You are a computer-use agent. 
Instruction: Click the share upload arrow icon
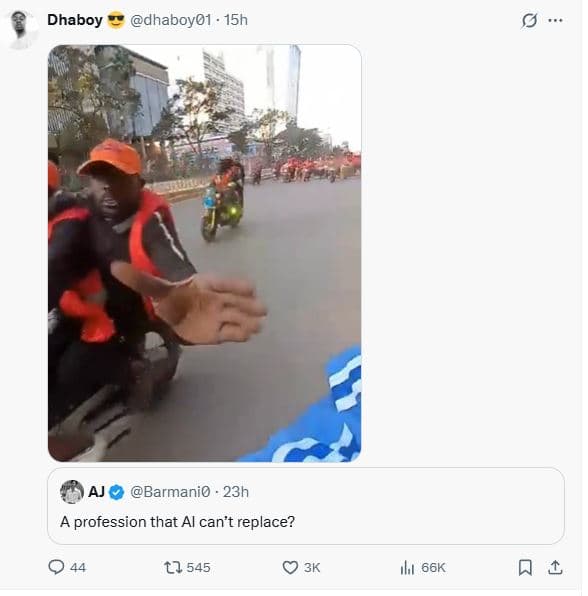[555, 567]
